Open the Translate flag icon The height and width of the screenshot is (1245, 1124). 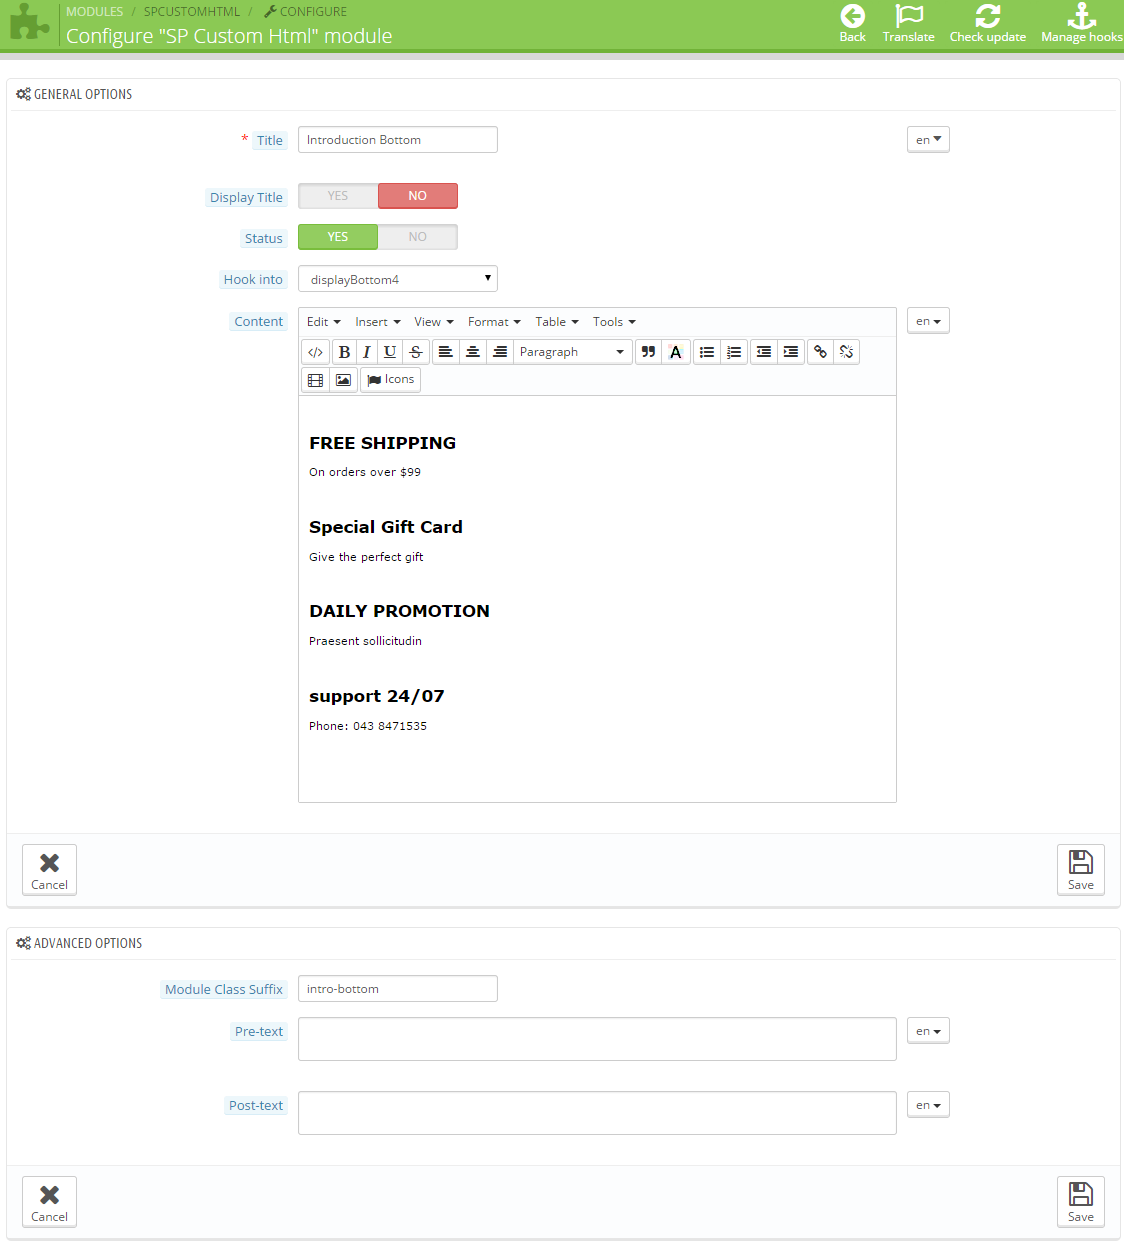pos(909,16)
